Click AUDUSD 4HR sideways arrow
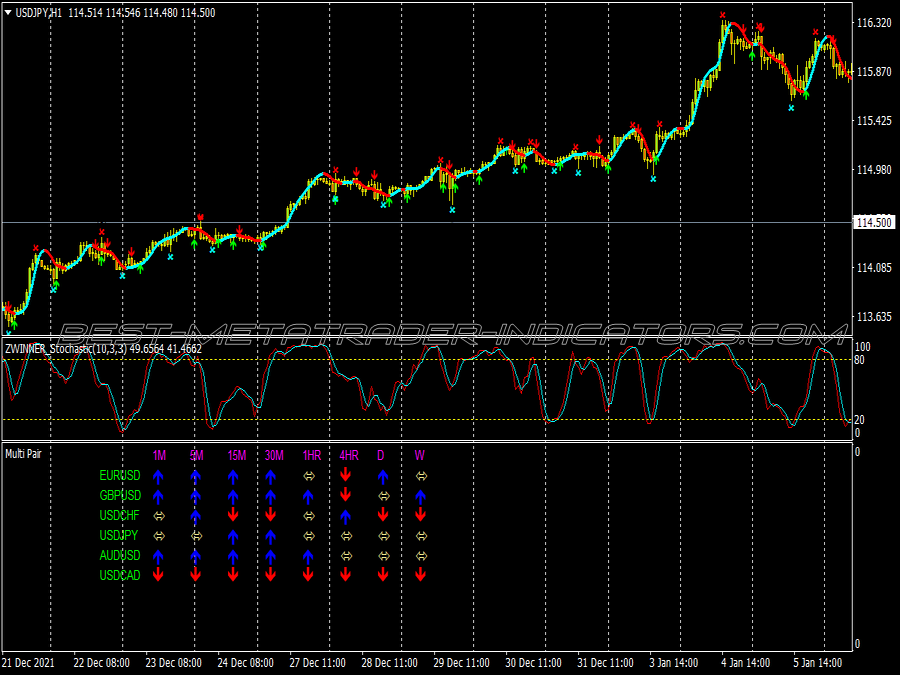900x675 pixels. pos(346,556)
